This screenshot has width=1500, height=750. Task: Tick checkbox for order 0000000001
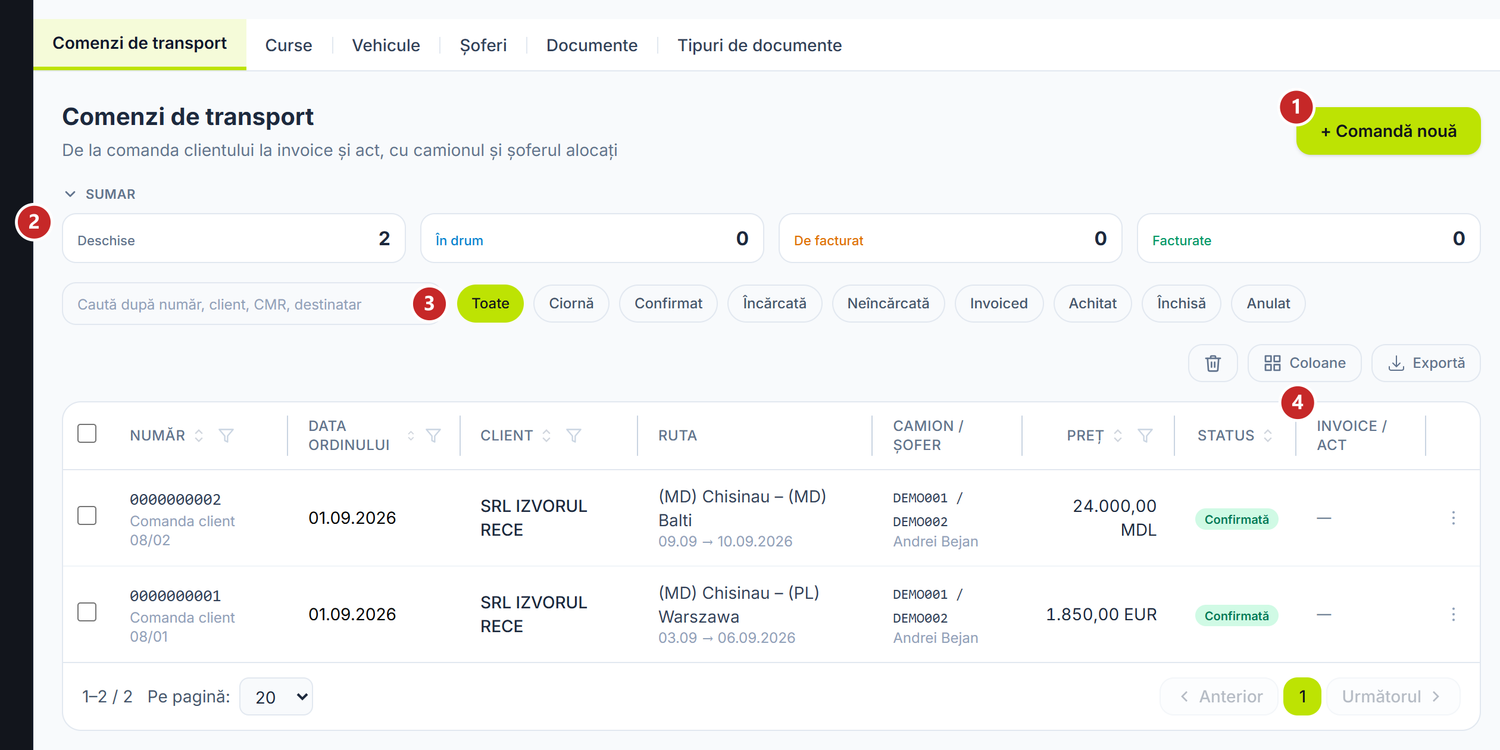tap(87, 611)
